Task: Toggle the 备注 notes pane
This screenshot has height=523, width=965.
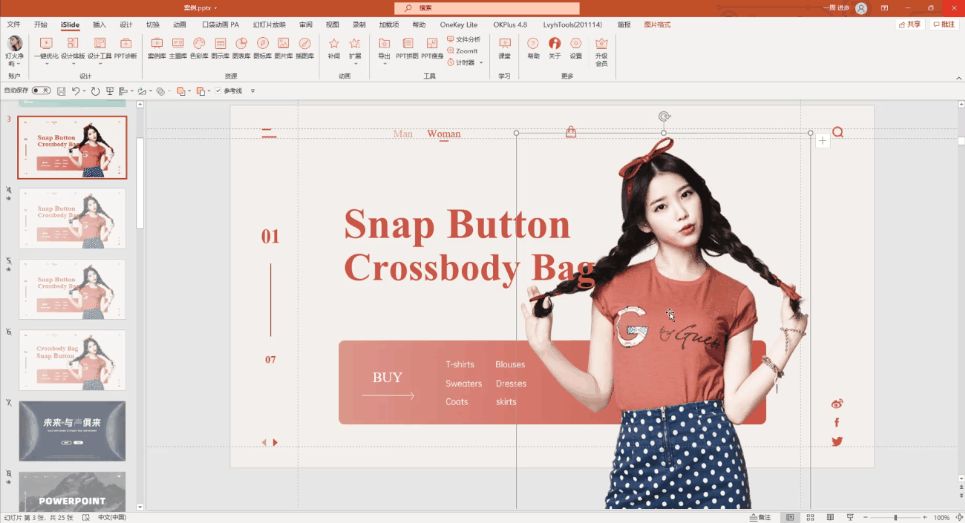Action: (760, 517)
